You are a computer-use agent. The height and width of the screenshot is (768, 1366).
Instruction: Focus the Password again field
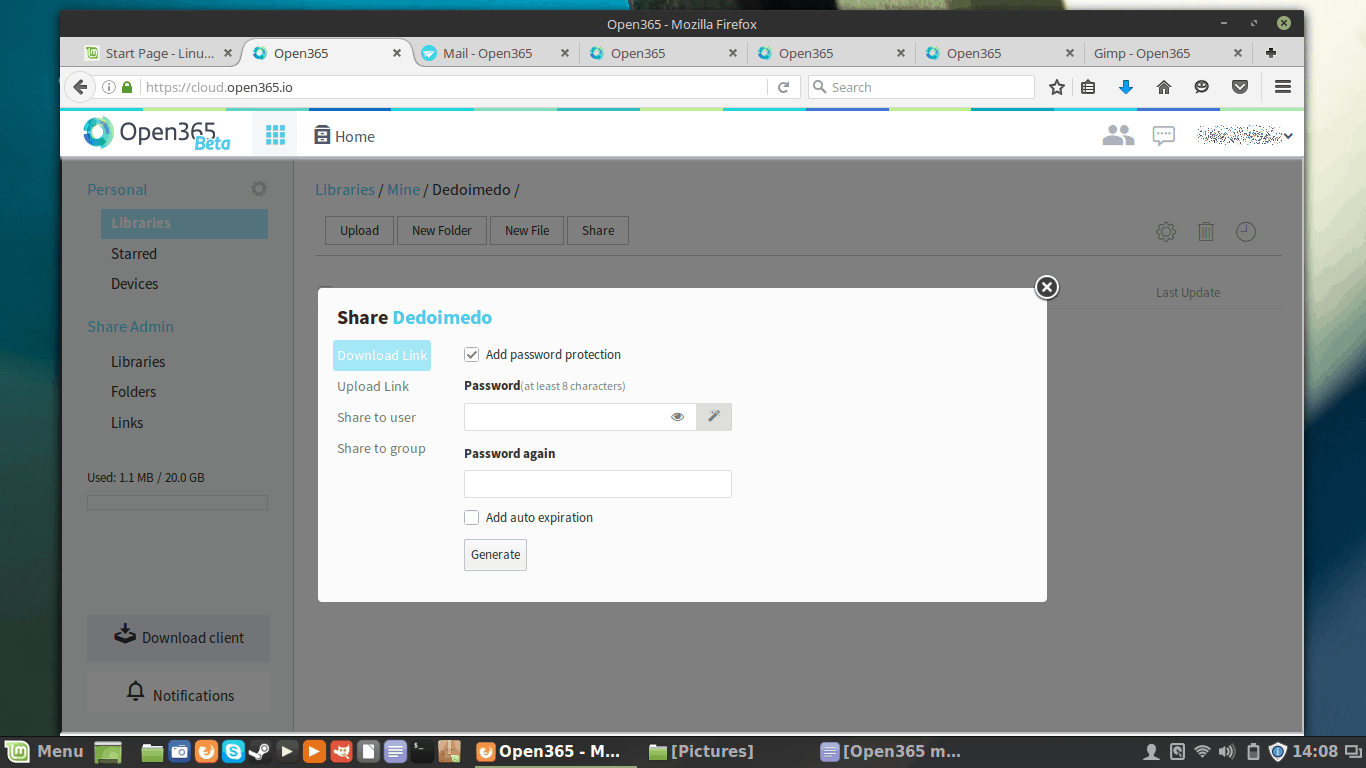point(598,484)
